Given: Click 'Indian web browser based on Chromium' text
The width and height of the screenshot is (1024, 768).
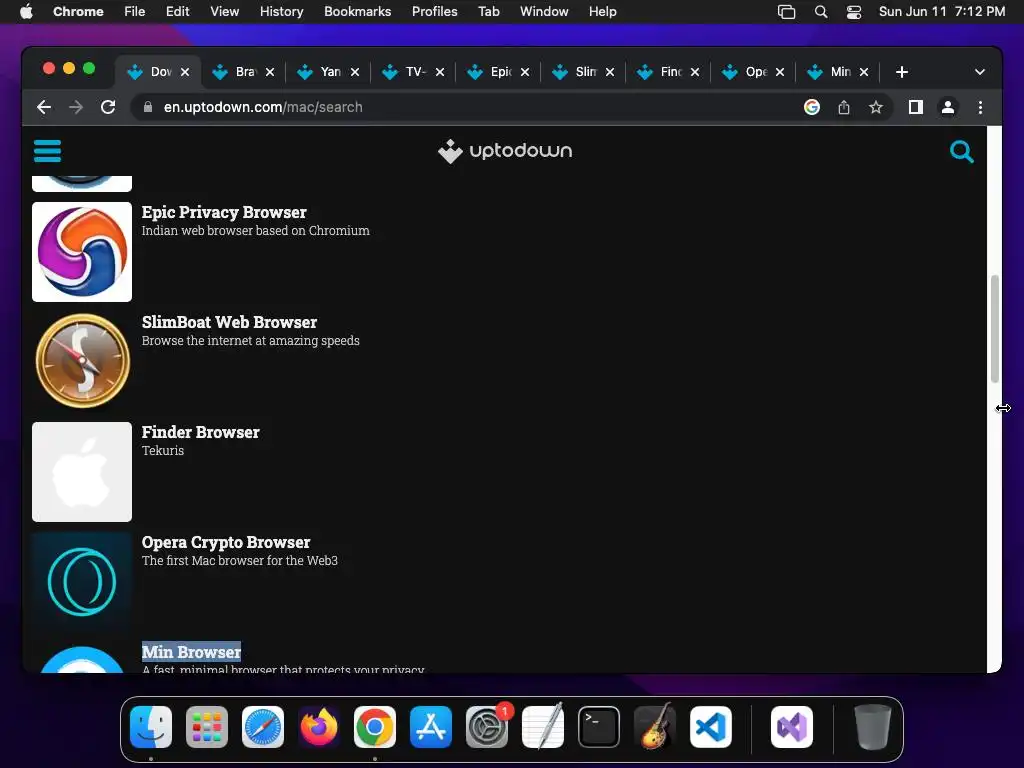Looking at the screenshot, I should tap(255, 231).
